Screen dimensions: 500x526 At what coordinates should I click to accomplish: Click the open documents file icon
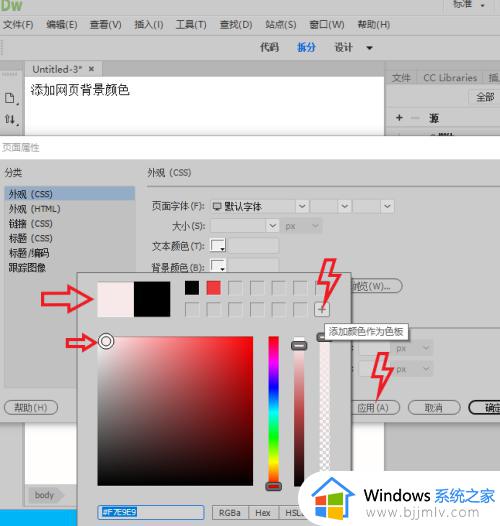pyautogui.click(x=10, y=98)
